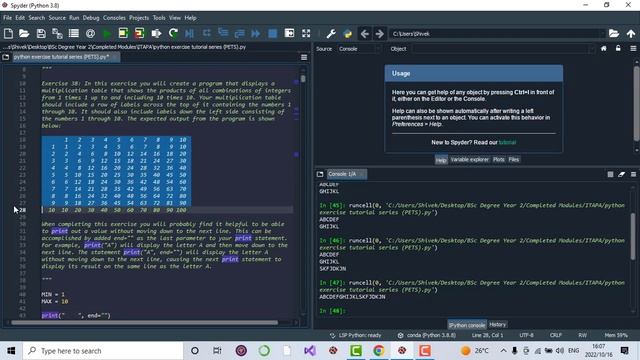Run the file with the green play button
Viewport: 640px width, 360px height.
(x=107, y=33)
